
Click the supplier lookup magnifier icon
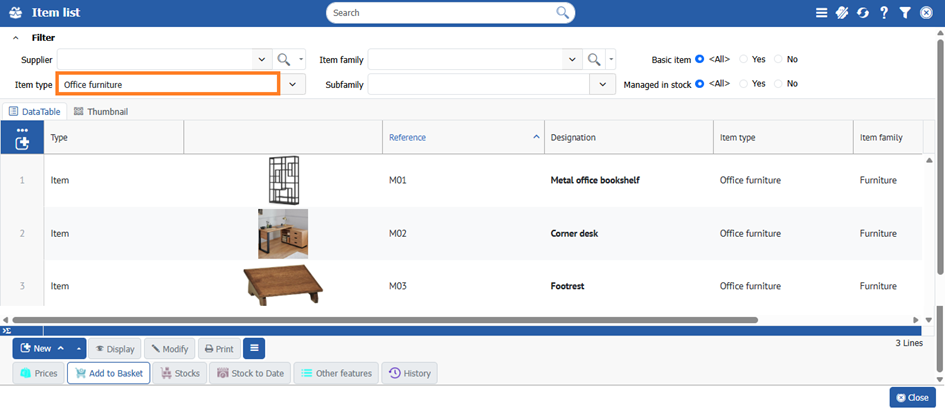tap(284, 60)
